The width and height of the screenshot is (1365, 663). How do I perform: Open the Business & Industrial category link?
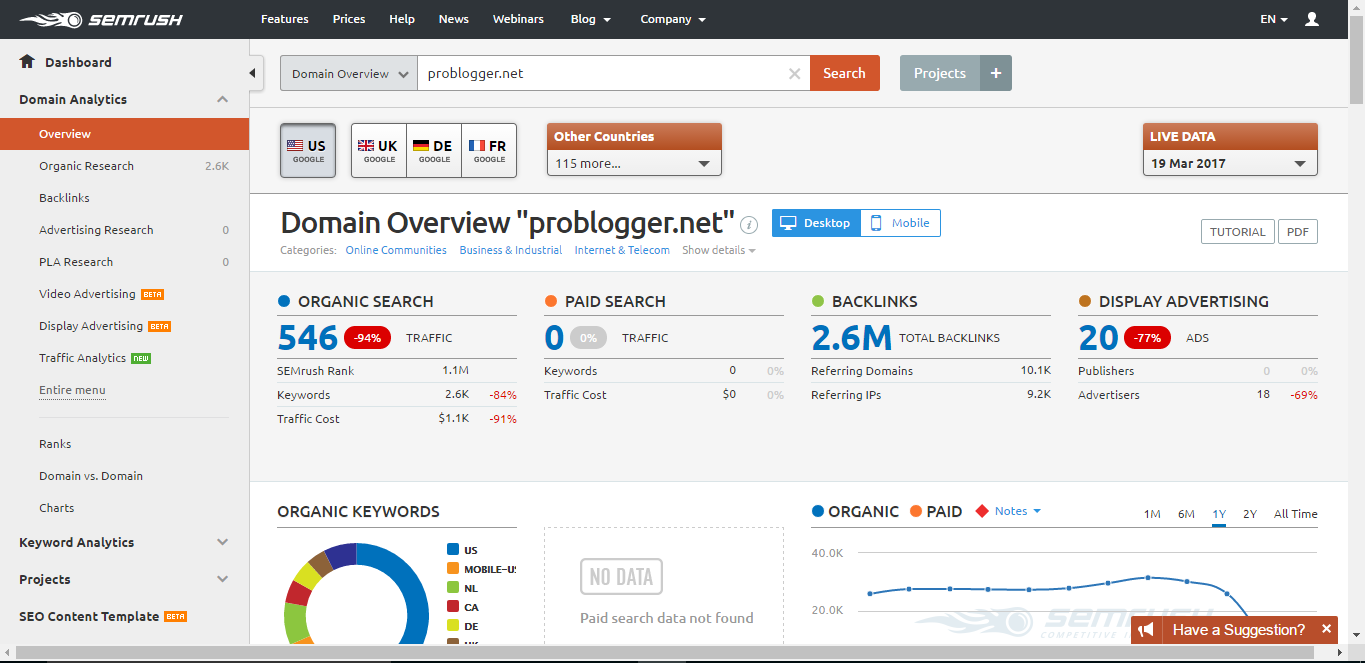point(511,250)
